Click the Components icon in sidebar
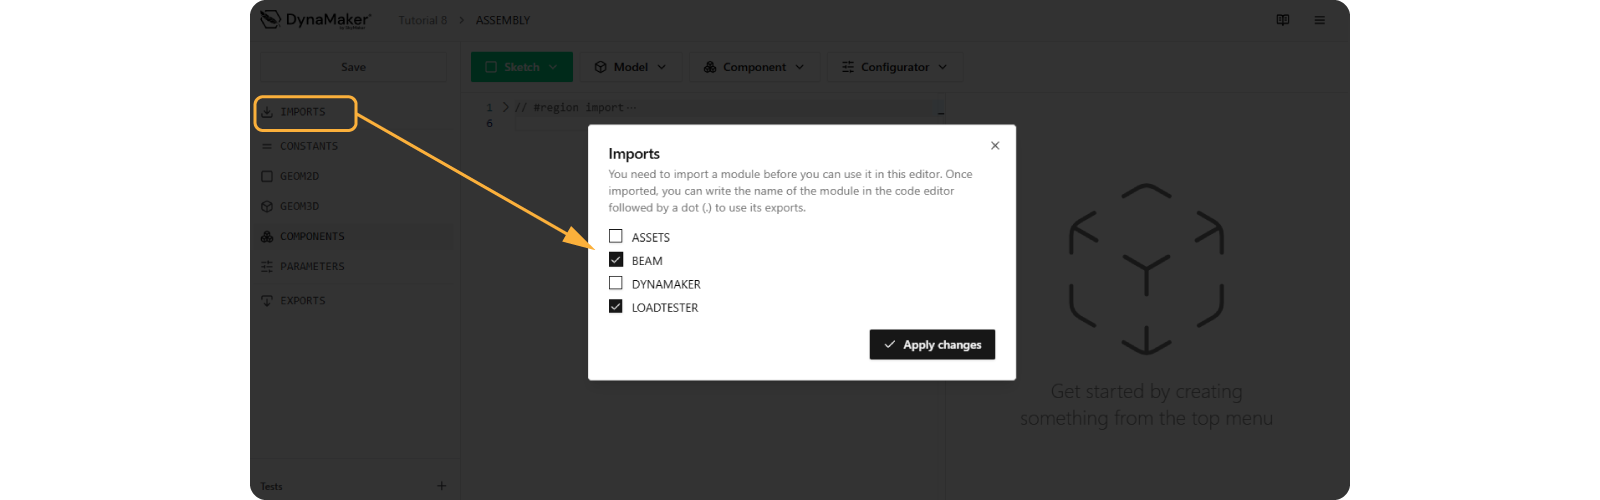The image size is (1600, 500). 267,237
